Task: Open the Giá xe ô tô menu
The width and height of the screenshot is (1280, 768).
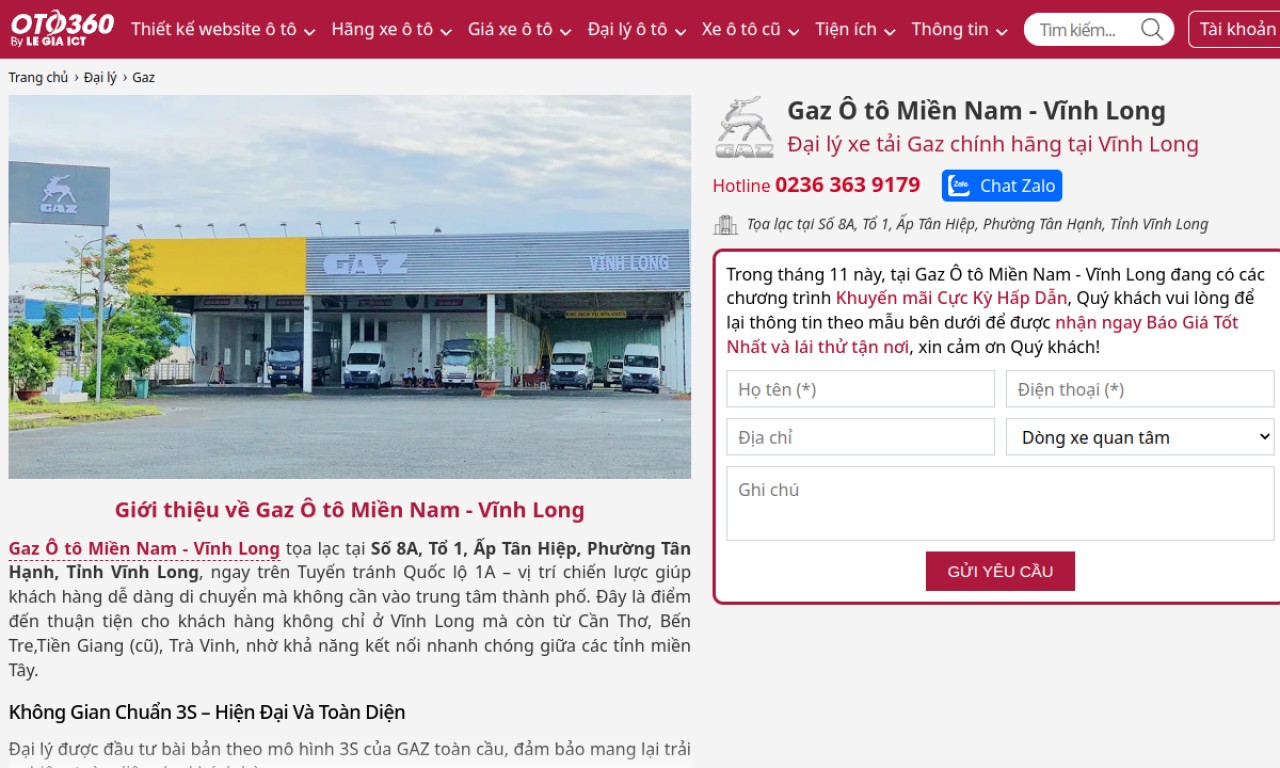Action: click(519, 29)
